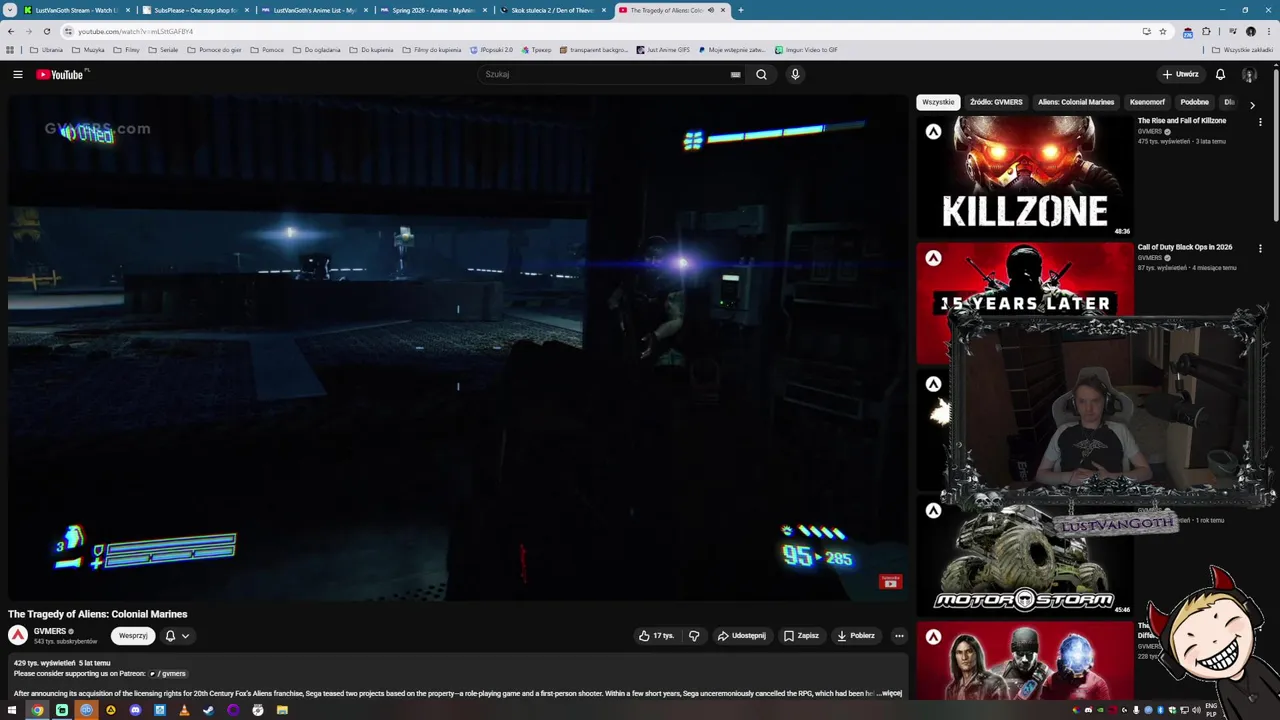Go back in browser history
The width and height of the screenshot is (1280, 720).
[x=11, y=31]
